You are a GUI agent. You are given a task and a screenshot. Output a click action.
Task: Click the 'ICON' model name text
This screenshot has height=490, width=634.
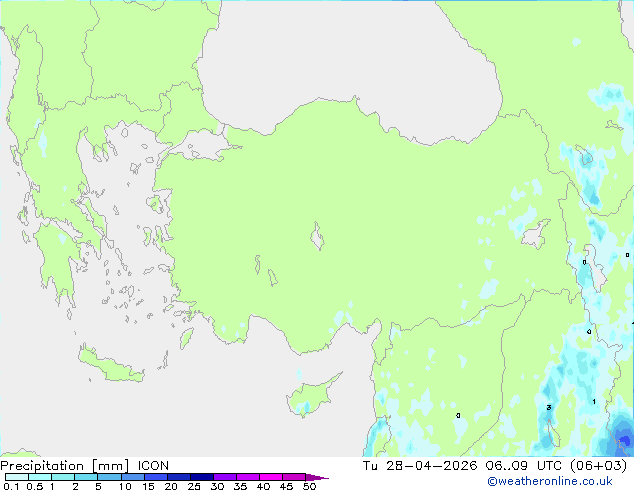coord(153,466)
